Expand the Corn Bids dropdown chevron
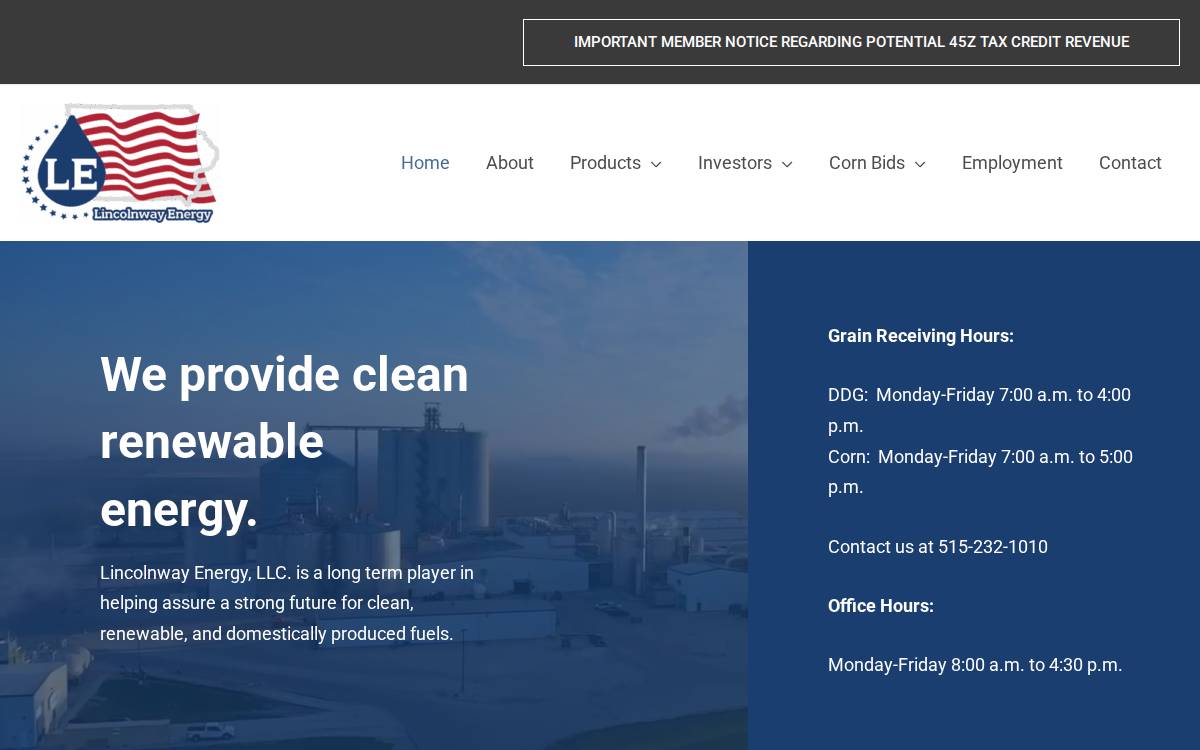Image resolution: width=1200 pixels, height=750 pixels. point(920,164)
